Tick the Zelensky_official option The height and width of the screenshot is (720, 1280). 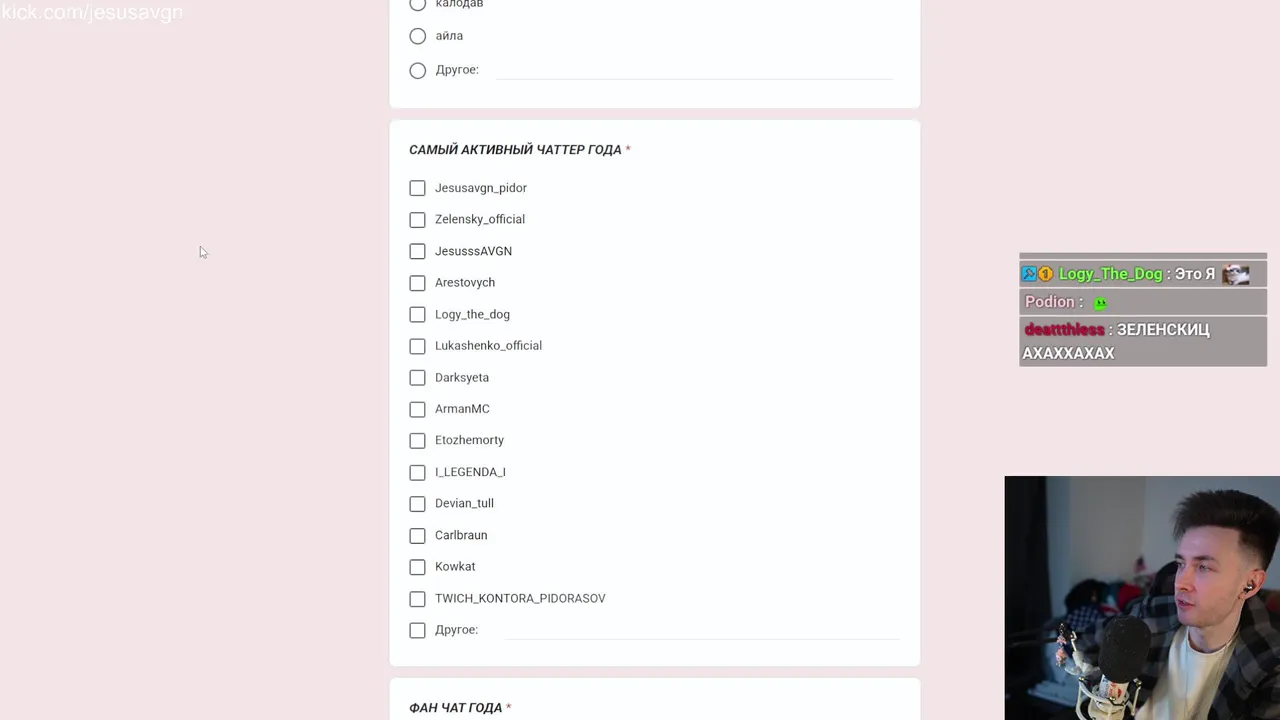tap(417, 220)
